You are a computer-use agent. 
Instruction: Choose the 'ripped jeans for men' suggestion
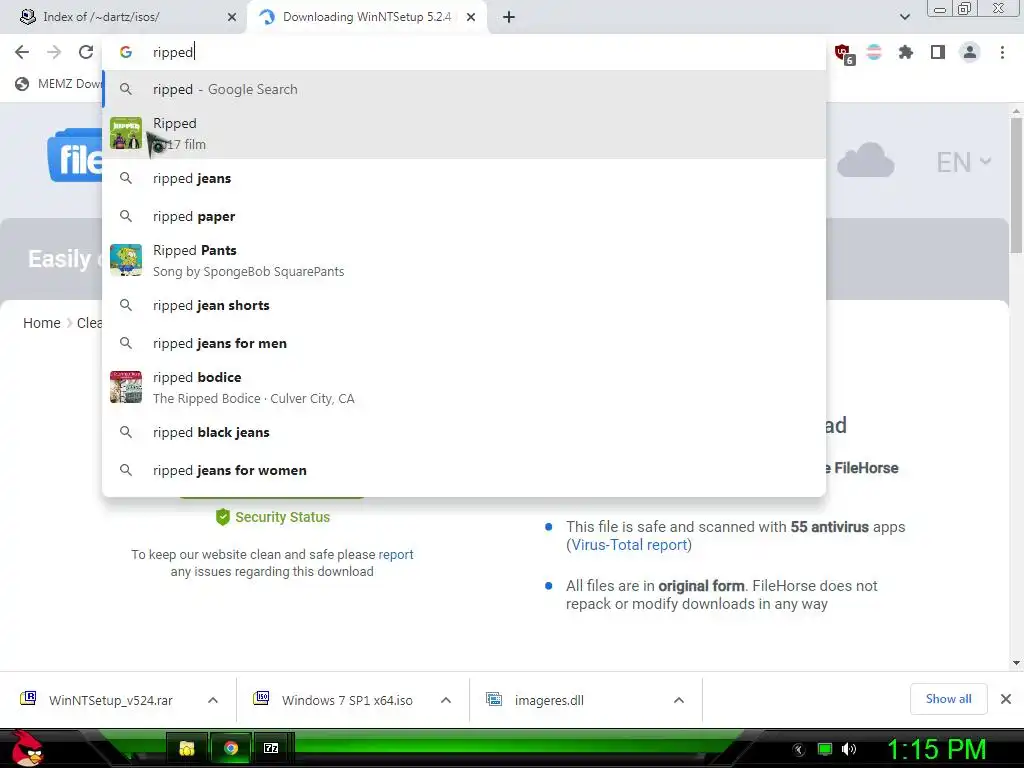[x=464, y=343]
